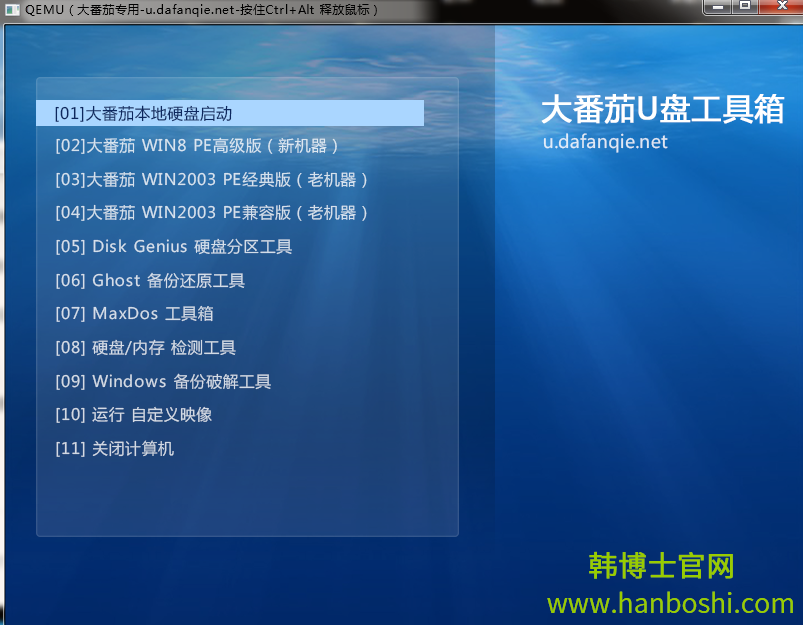803x625 pixels.
Task: Click the 韩博士官网 watermark text
Action: click(x=661, y=566)
